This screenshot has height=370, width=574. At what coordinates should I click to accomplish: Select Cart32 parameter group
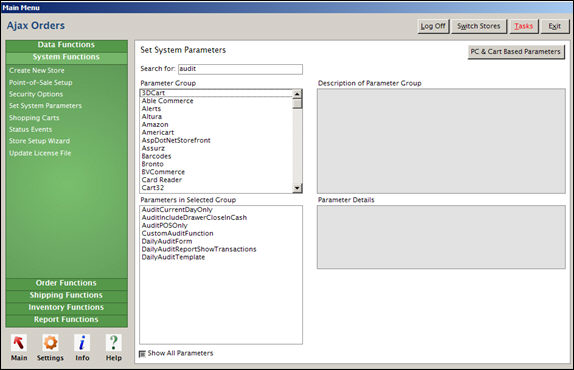(216, 188)
